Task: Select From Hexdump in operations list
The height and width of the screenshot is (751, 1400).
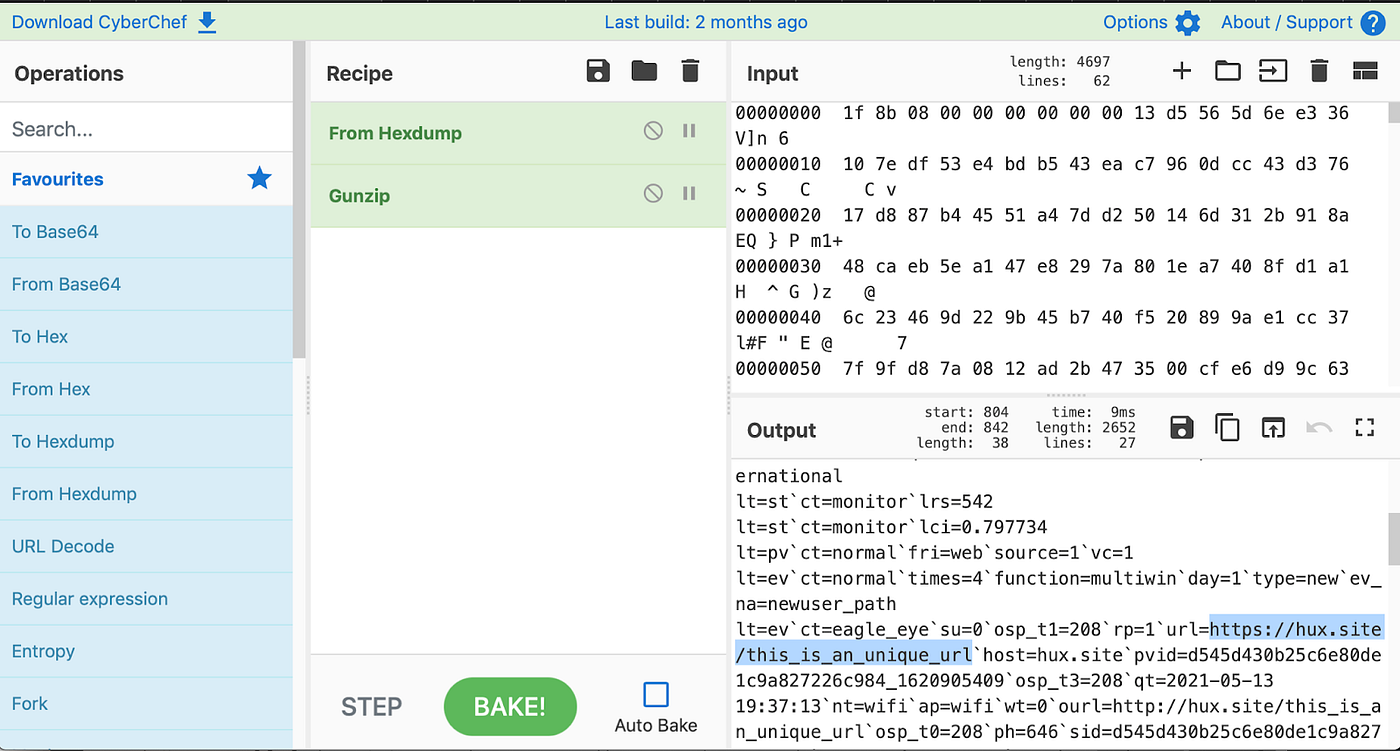Action: click(x=146, y=494)
